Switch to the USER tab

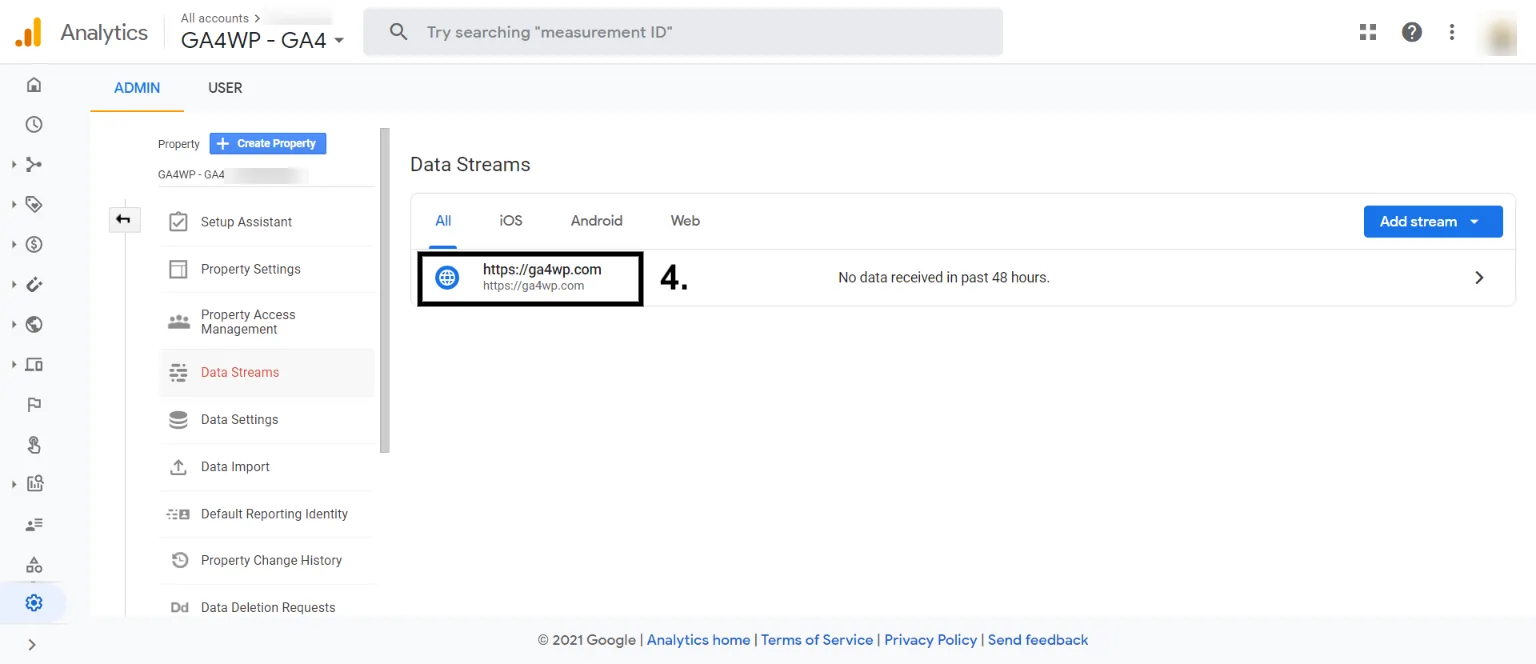225,88
